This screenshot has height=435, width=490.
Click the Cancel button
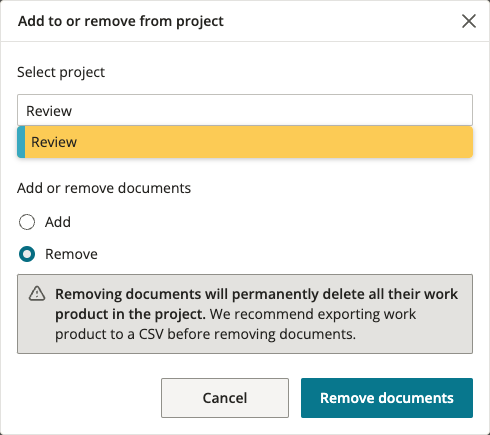(x=225, y=398)
